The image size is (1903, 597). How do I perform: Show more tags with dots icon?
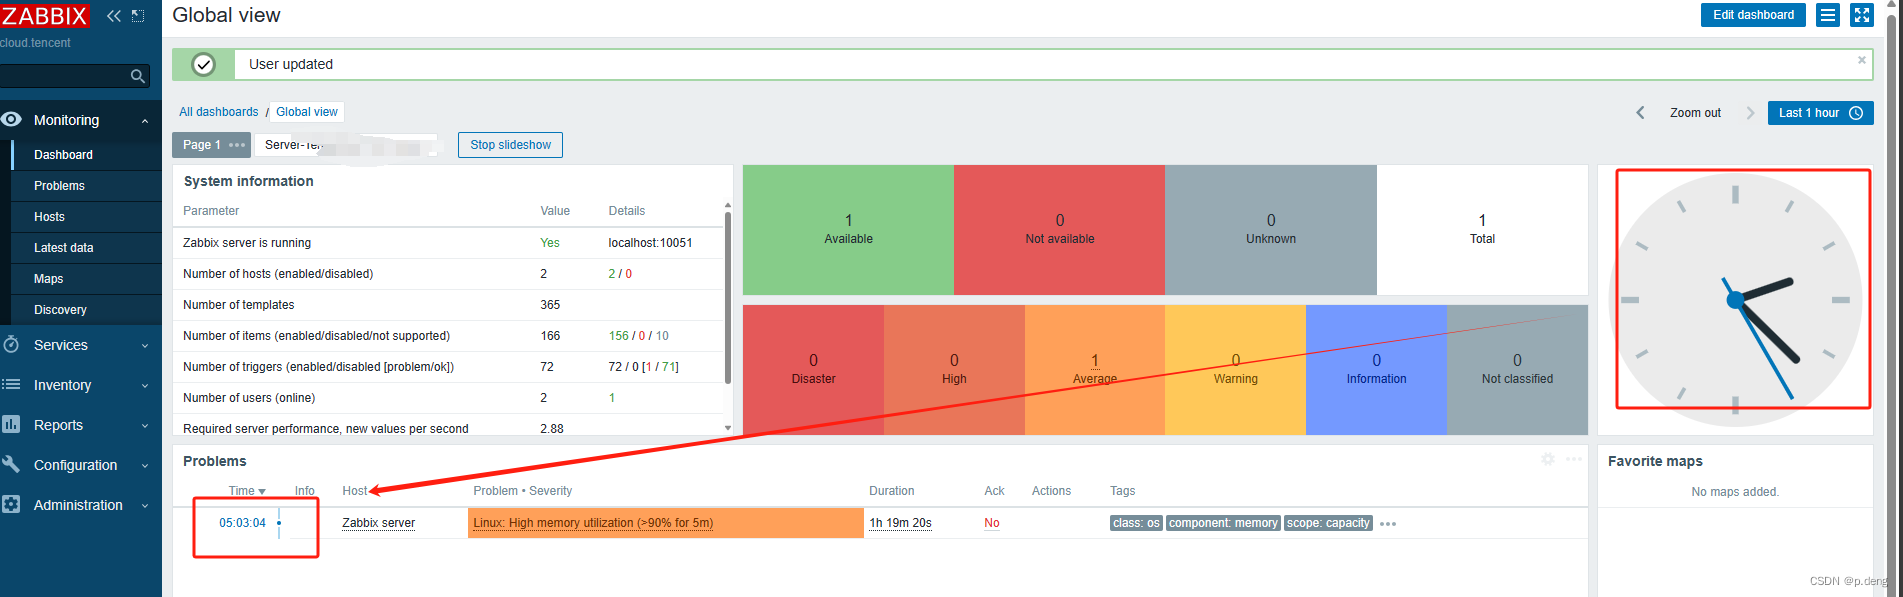pos(1388,524)
